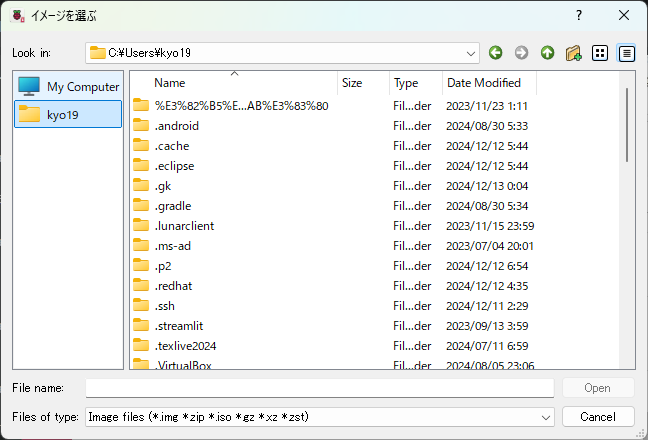The width and height of the screenshot is (648, 440).
Task: Click date 2024/12/12 4:35 cell
Action: point(487,286)
